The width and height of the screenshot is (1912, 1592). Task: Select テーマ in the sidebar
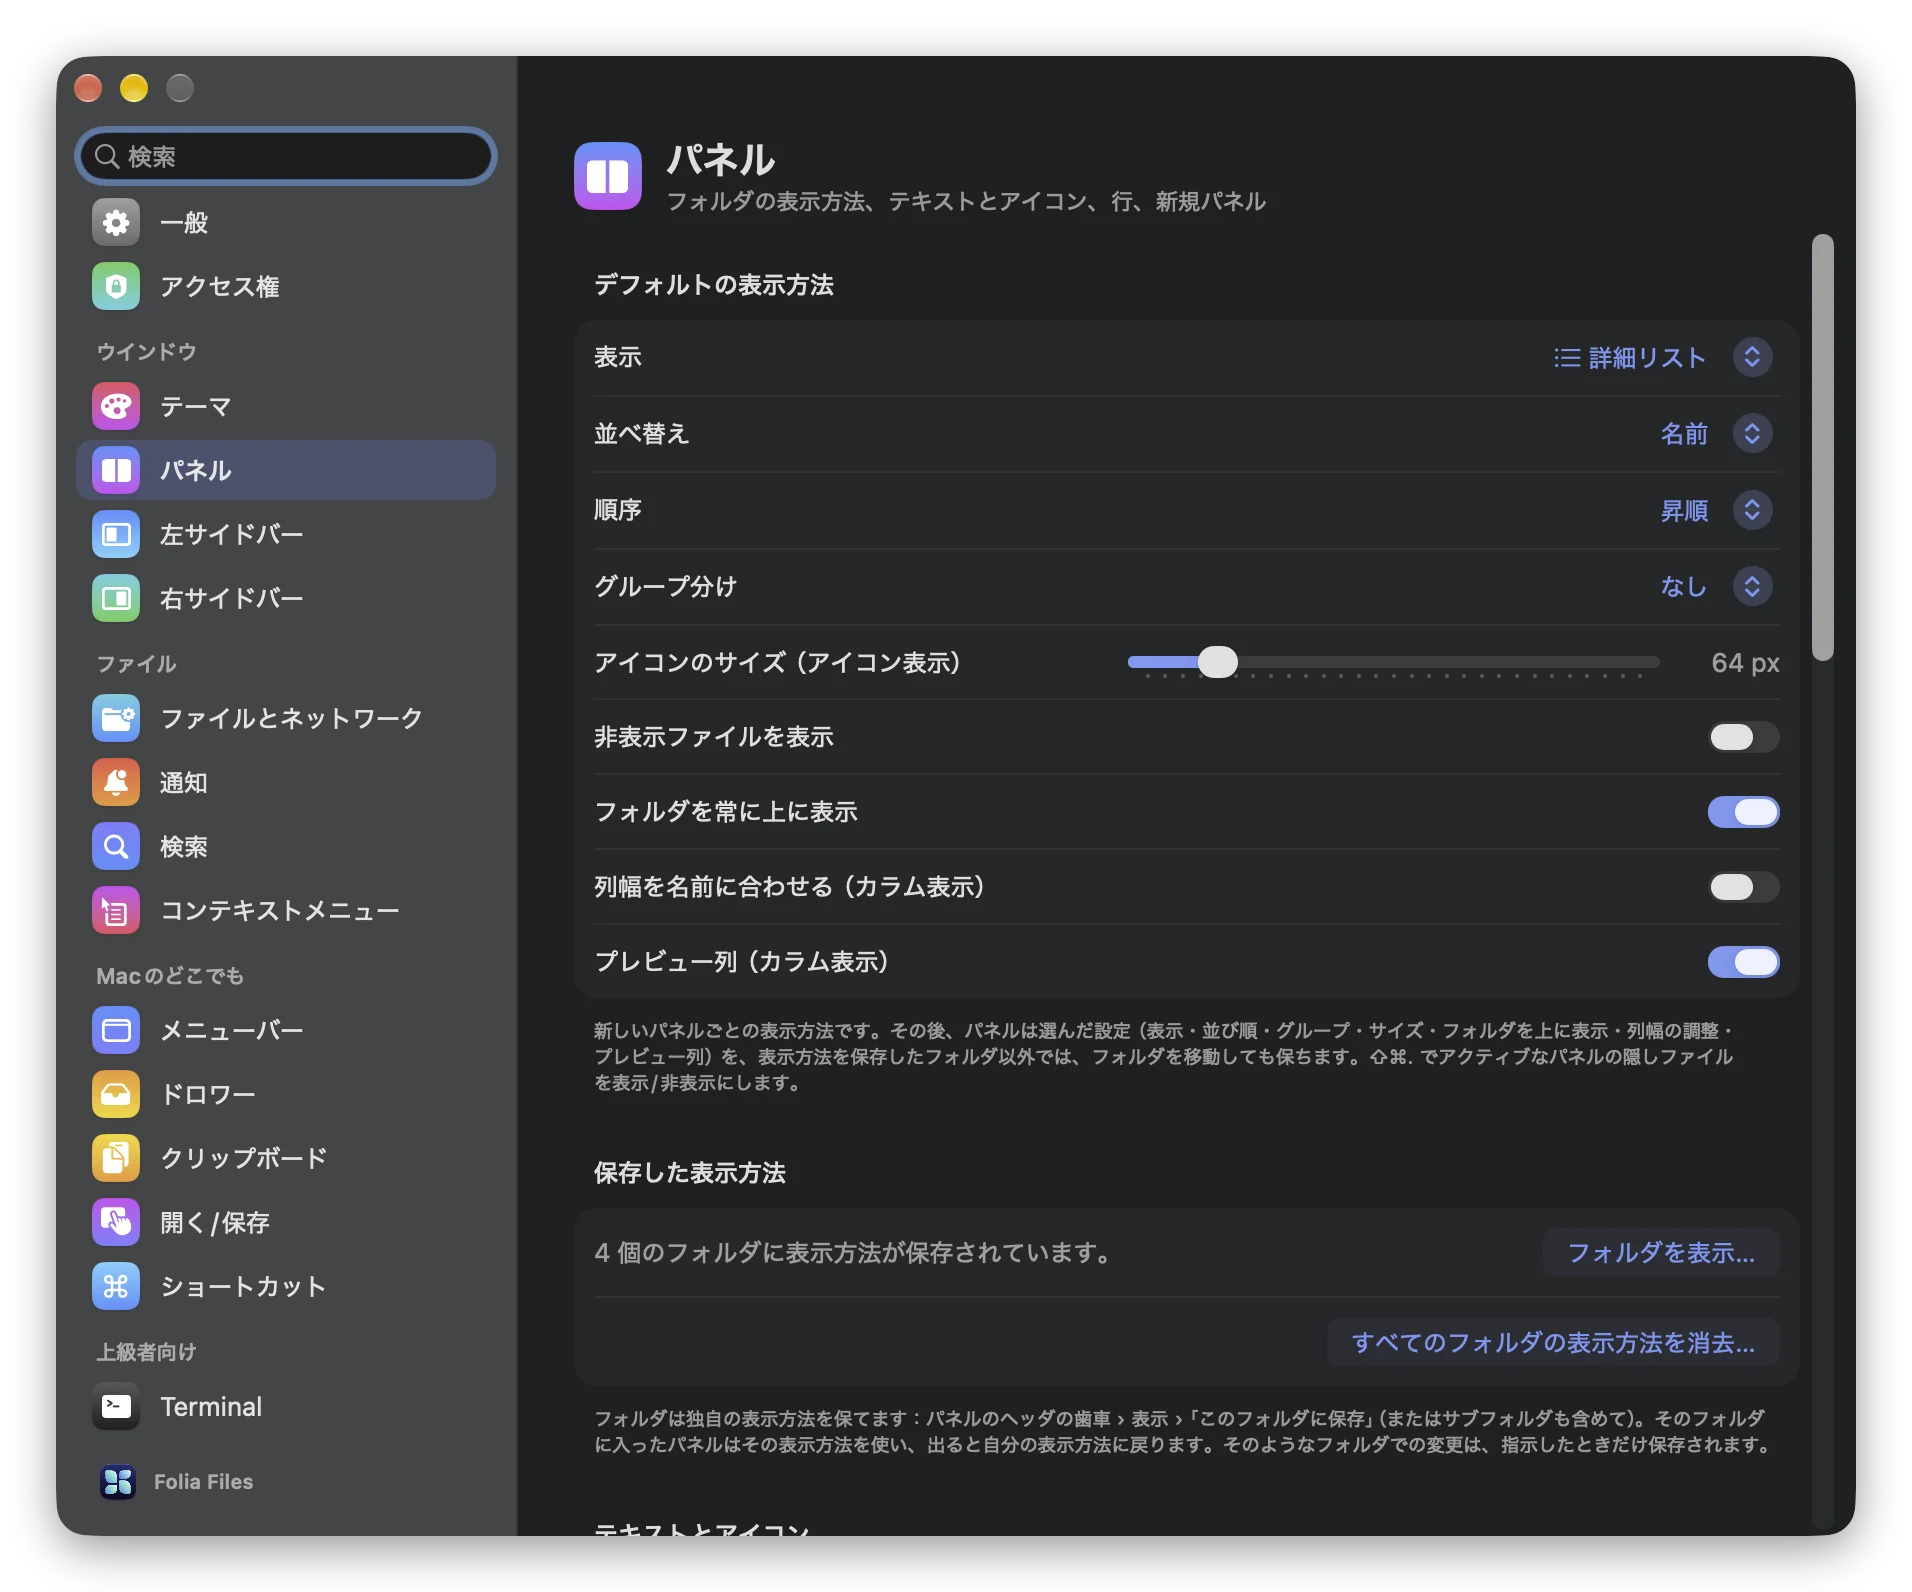[286, 406]
